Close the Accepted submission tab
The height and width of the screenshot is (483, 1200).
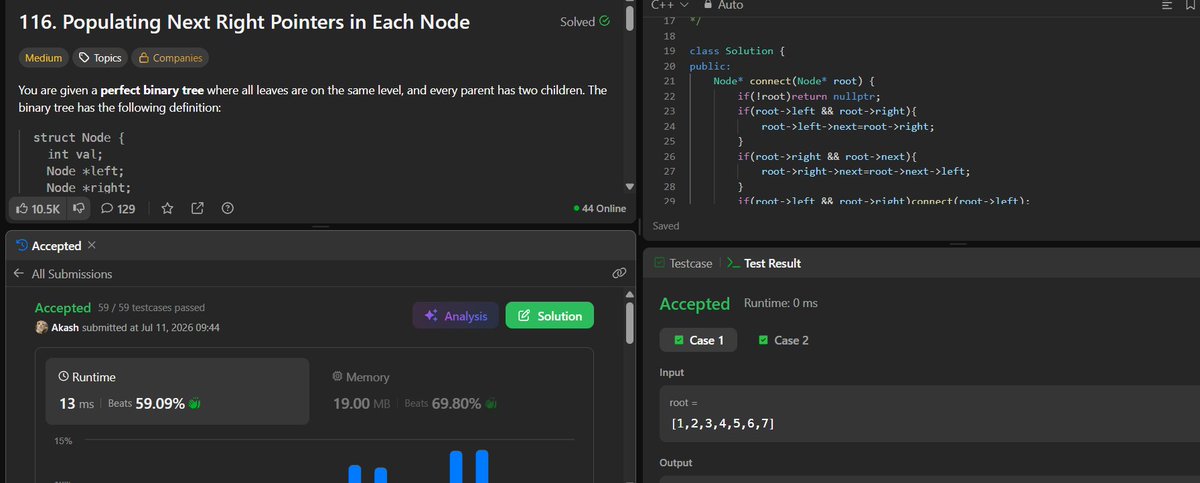(x=92, y=246)
